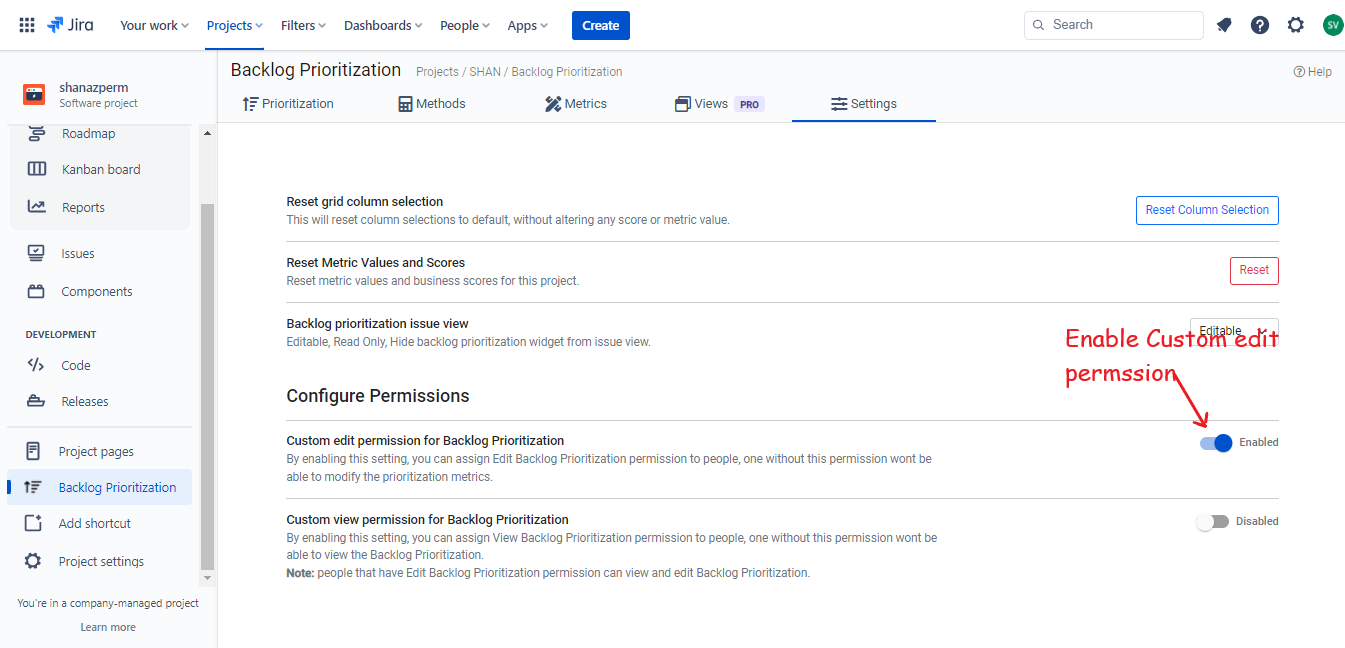This screenshot has width=1345, height=648.
Task: Click the Jira logo
Action: point(71,25)
